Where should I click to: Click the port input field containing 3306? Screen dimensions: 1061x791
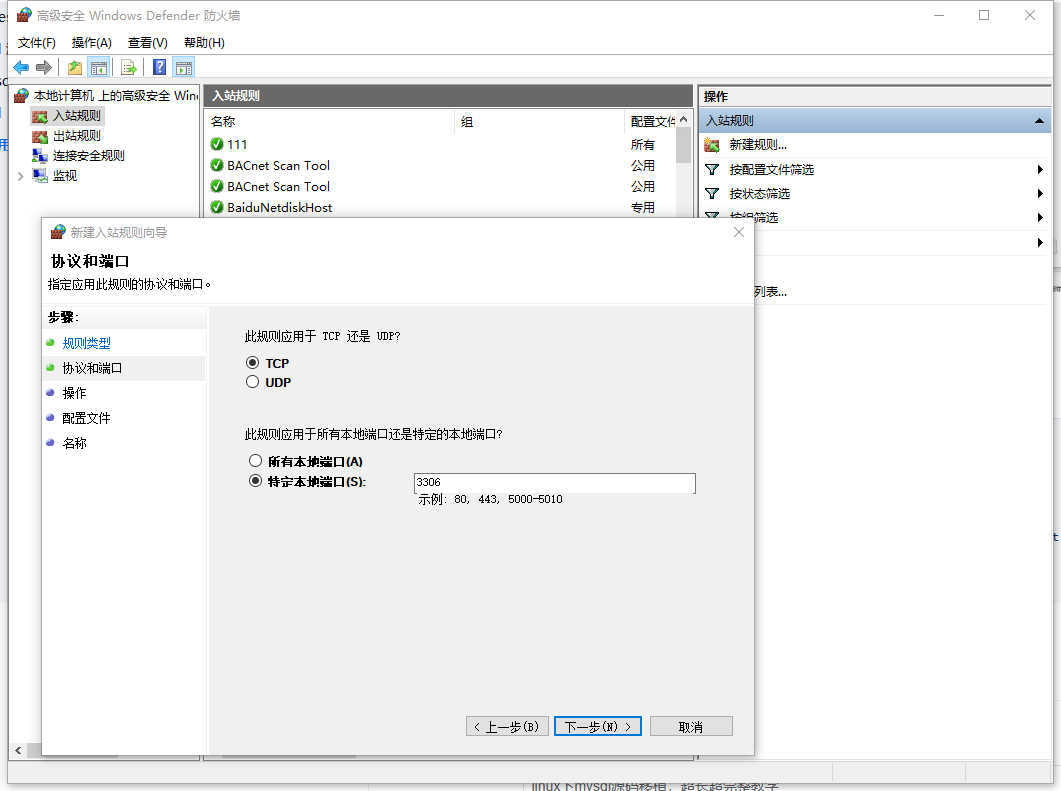tap(554, 482)
